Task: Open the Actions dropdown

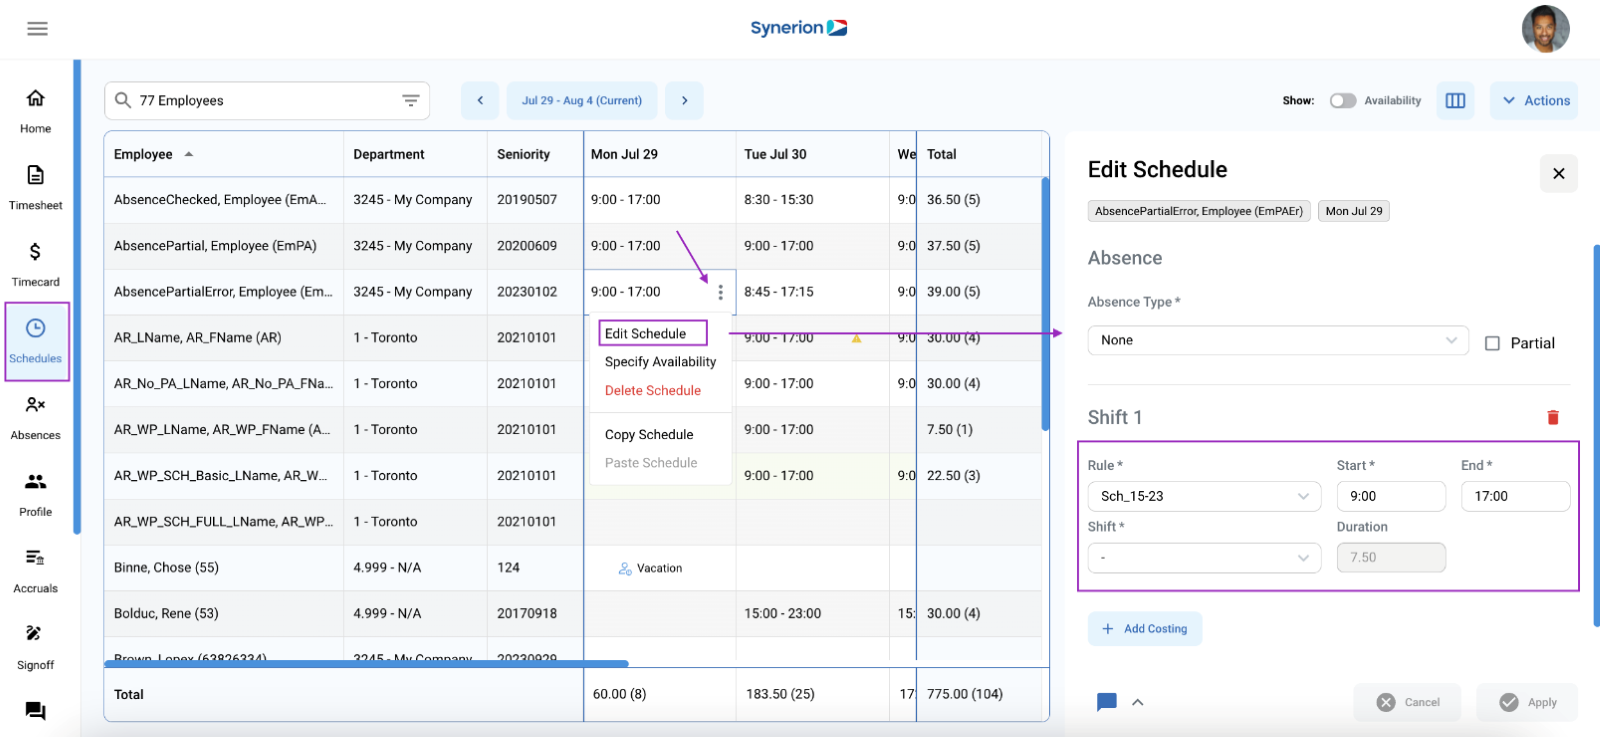Action: 1534,100
